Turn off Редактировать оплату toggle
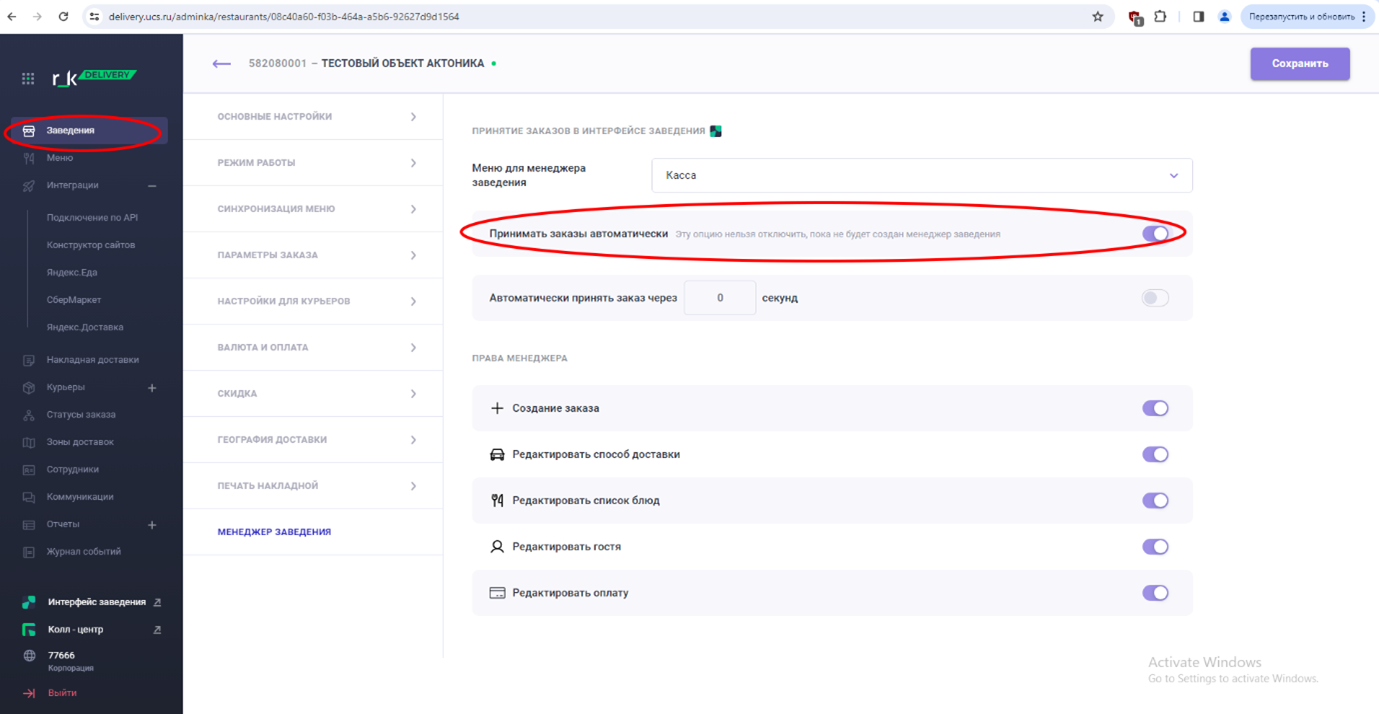1379x714 pixels. pyautogui.click(x=1155, y=593)
